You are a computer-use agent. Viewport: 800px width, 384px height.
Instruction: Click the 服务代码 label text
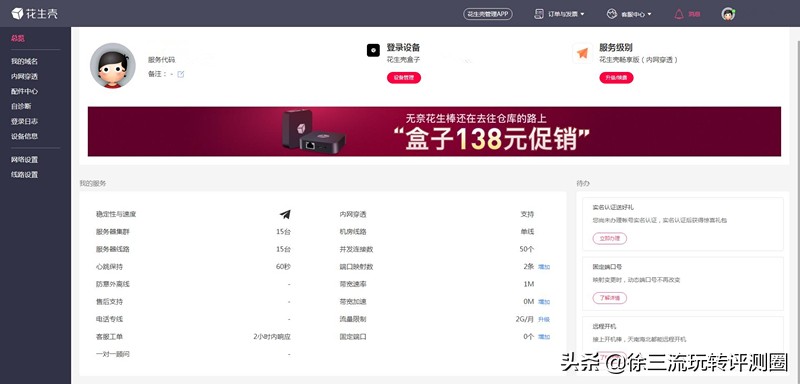161,60
